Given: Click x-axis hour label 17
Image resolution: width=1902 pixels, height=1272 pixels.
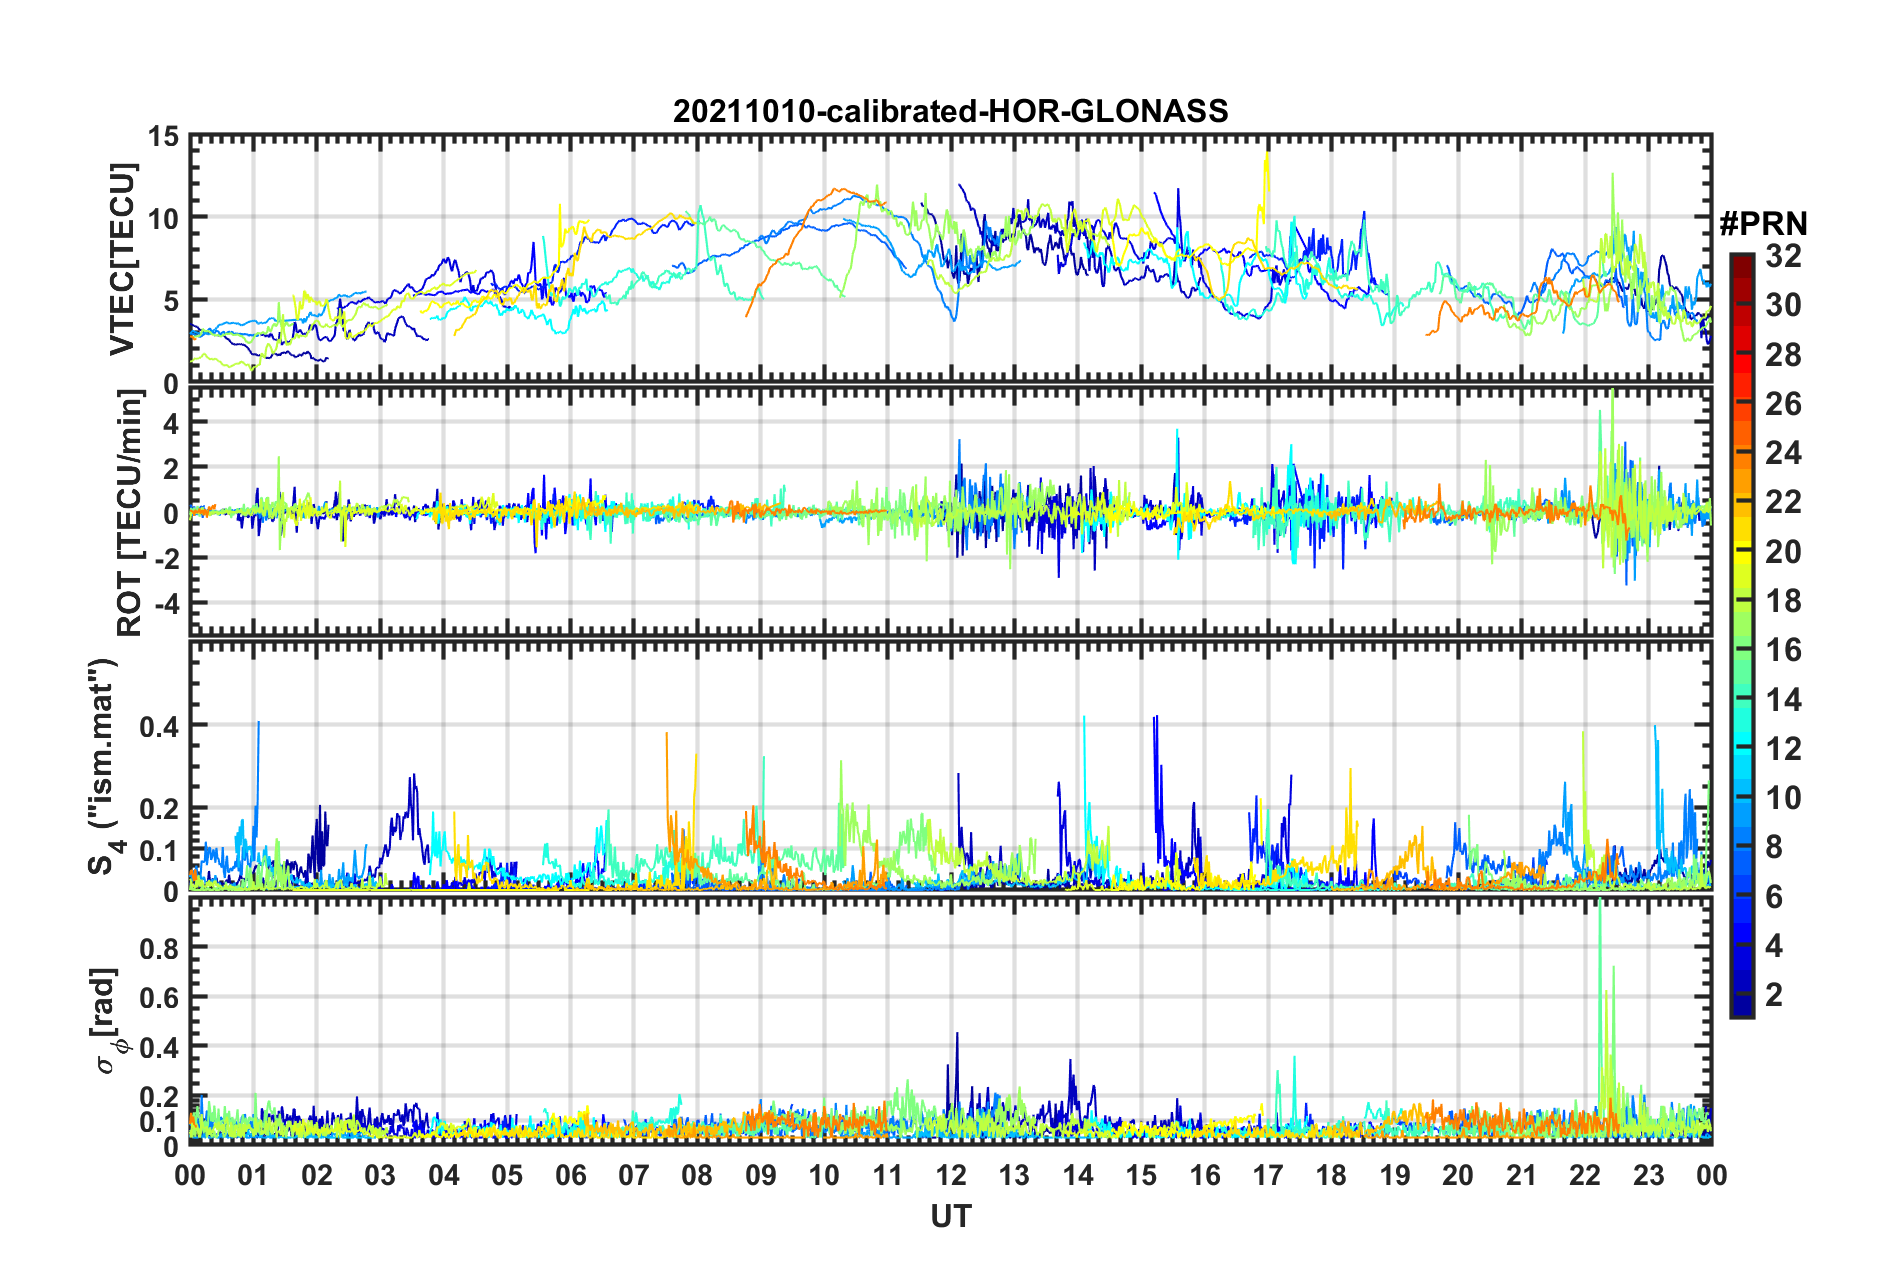Looking at the screenshot, I should click(1268, 1174).
